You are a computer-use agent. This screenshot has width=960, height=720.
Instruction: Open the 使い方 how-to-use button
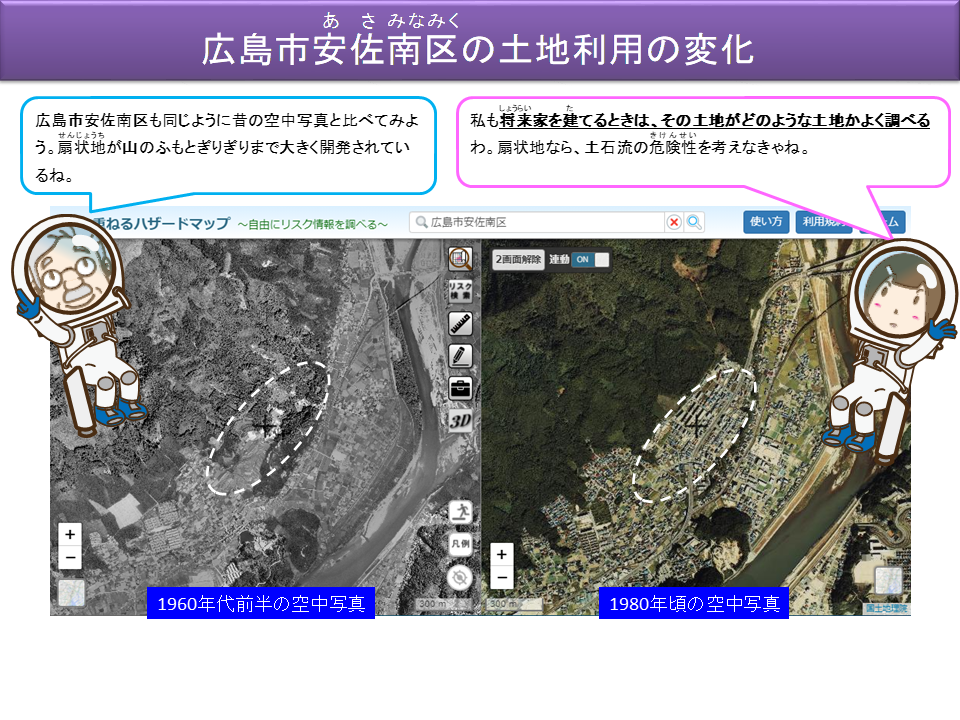click(x=766, y=222)
